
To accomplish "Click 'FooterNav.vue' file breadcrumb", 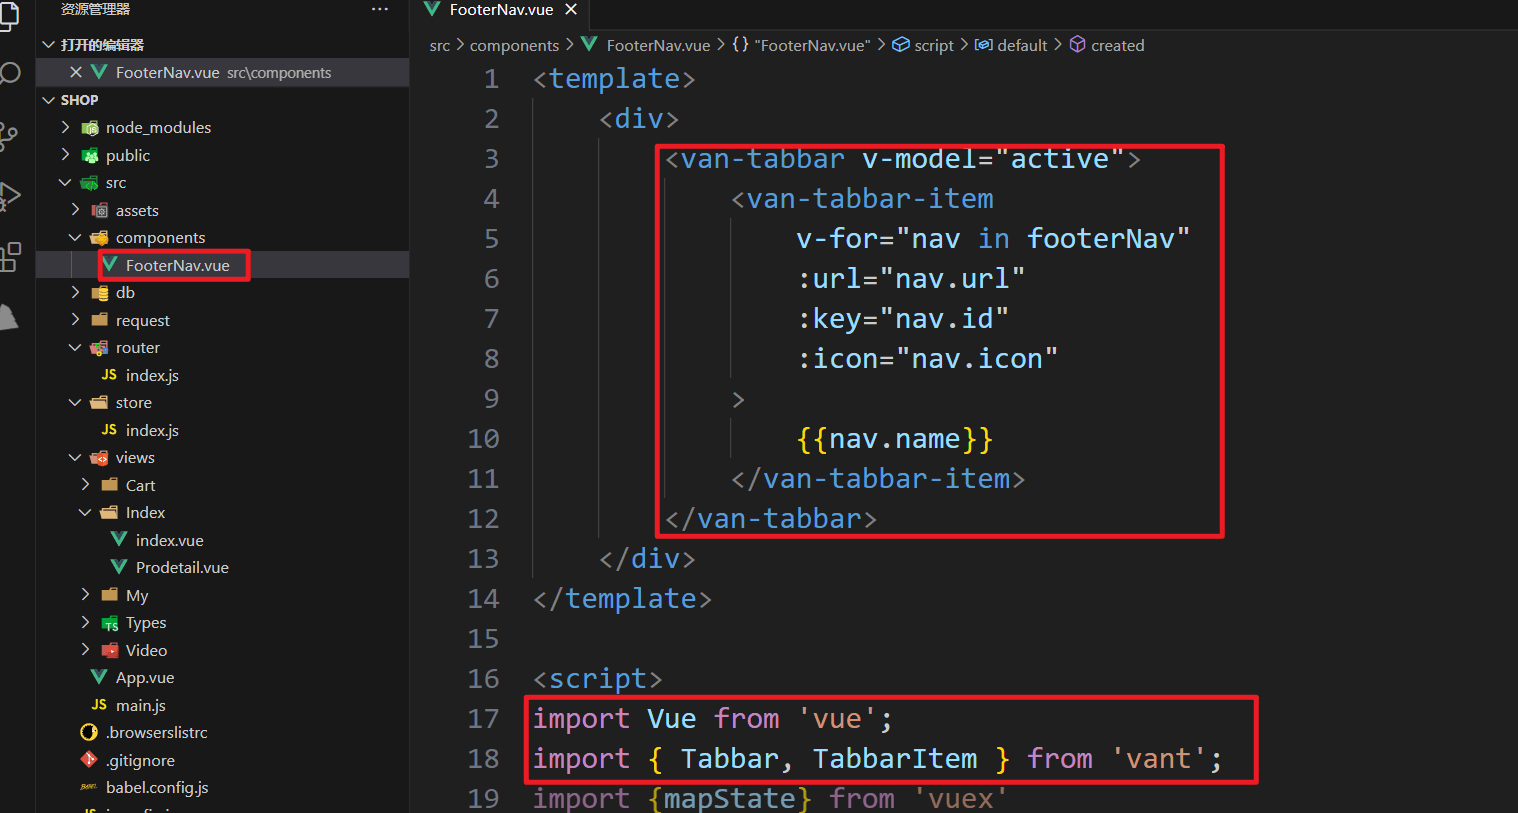I will 658,45.
